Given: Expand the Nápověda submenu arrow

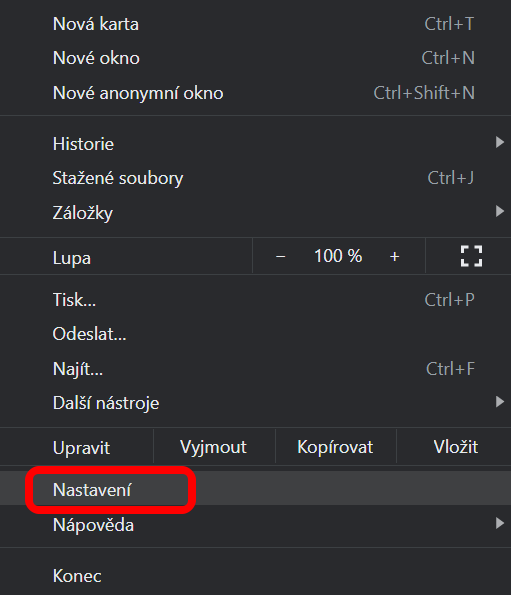Looking at the screenshot, I should (x=500, y=524).
